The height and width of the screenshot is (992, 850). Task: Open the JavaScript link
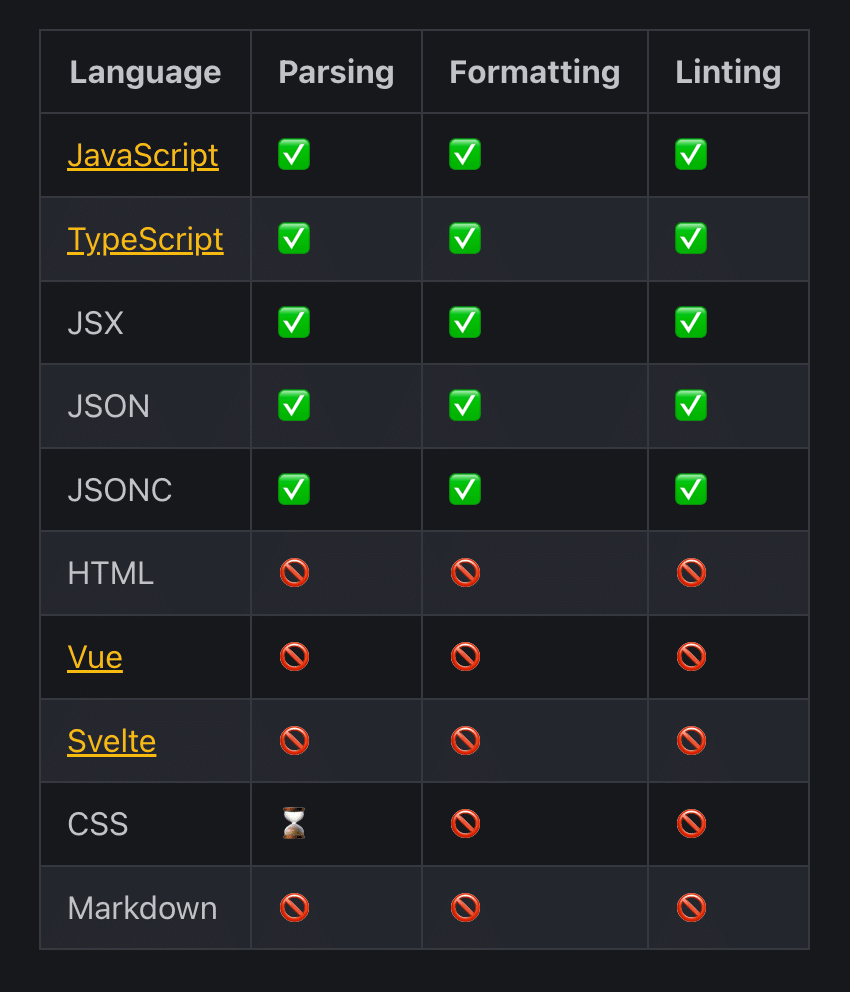click(x=143, y=155)
